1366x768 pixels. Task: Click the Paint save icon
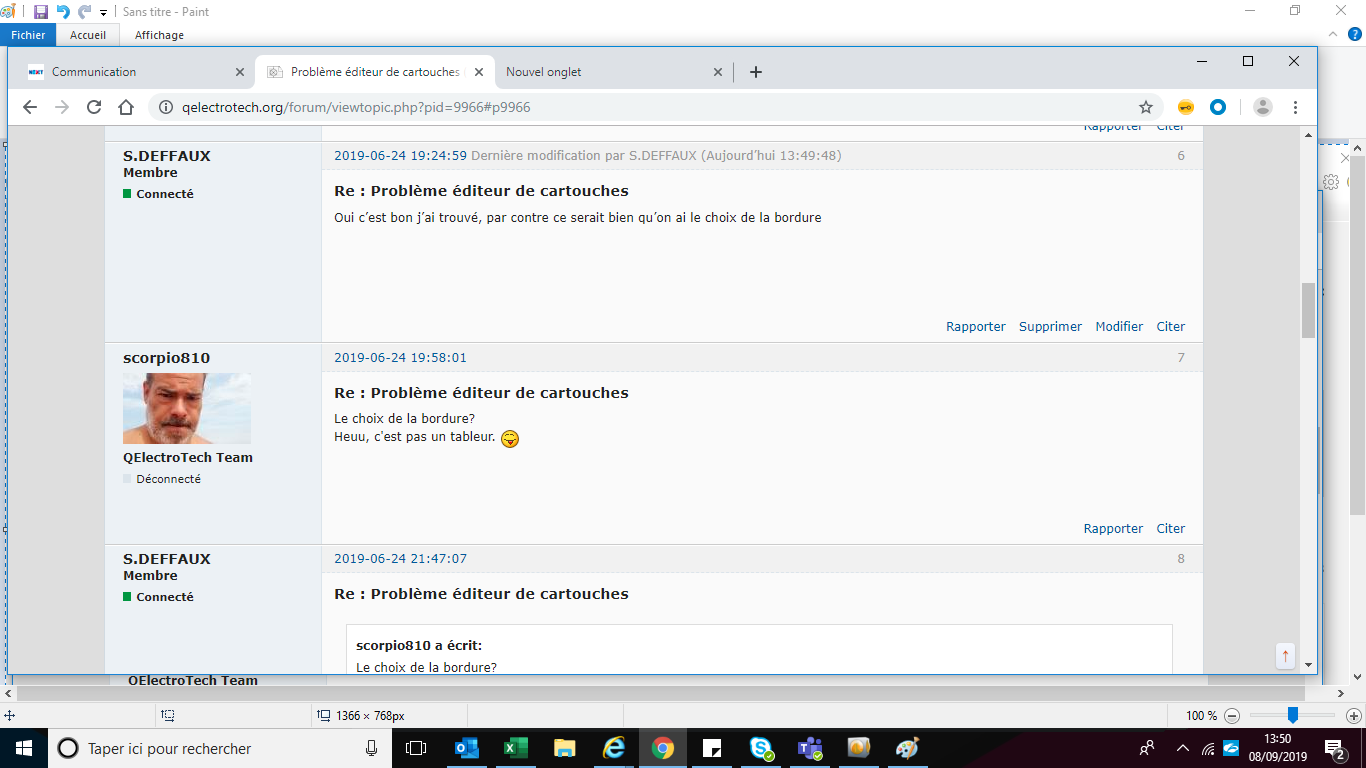click(x=41, y=12)
